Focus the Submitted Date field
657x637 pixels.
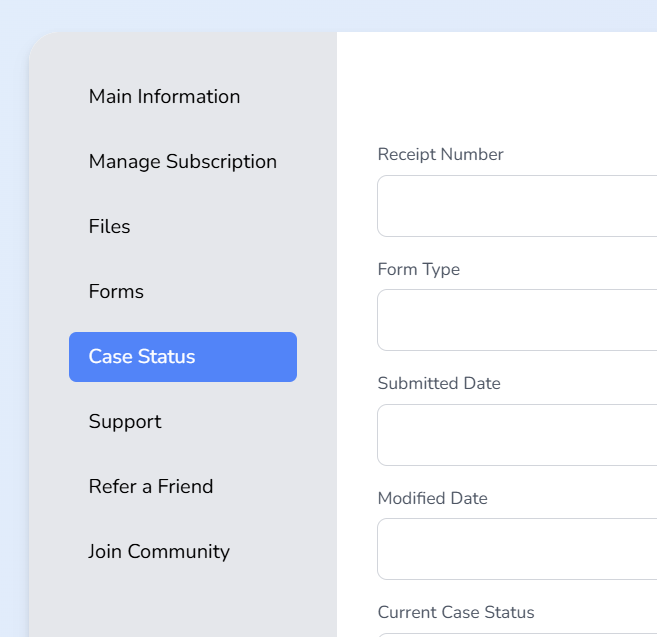click(x=517, y=435)
